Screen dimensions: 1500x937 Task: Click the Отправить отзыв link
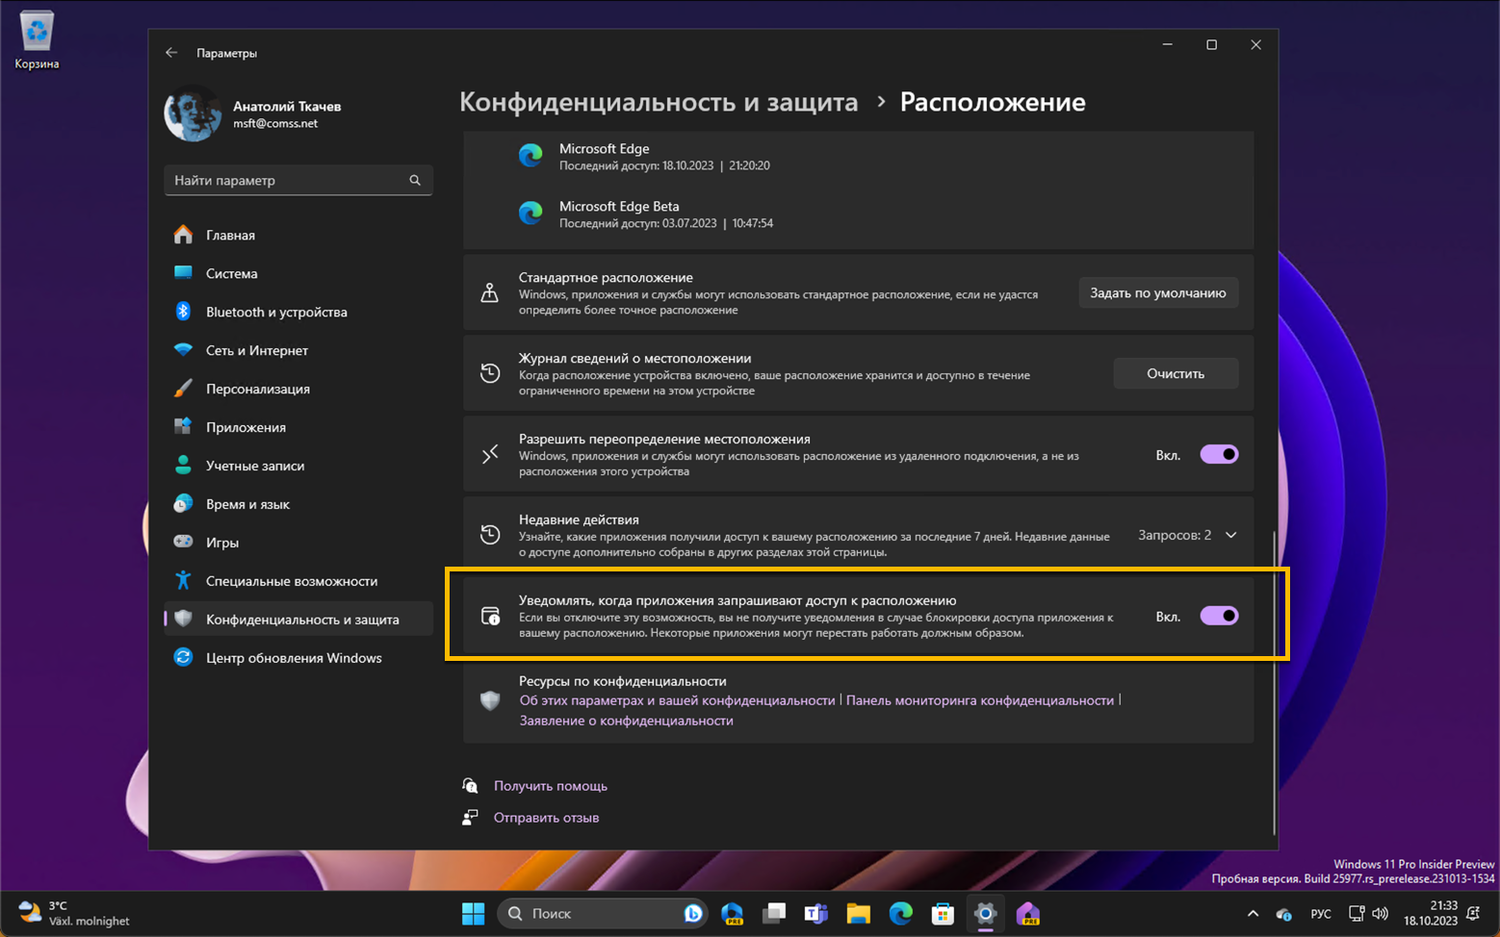[x=546, y=817]
